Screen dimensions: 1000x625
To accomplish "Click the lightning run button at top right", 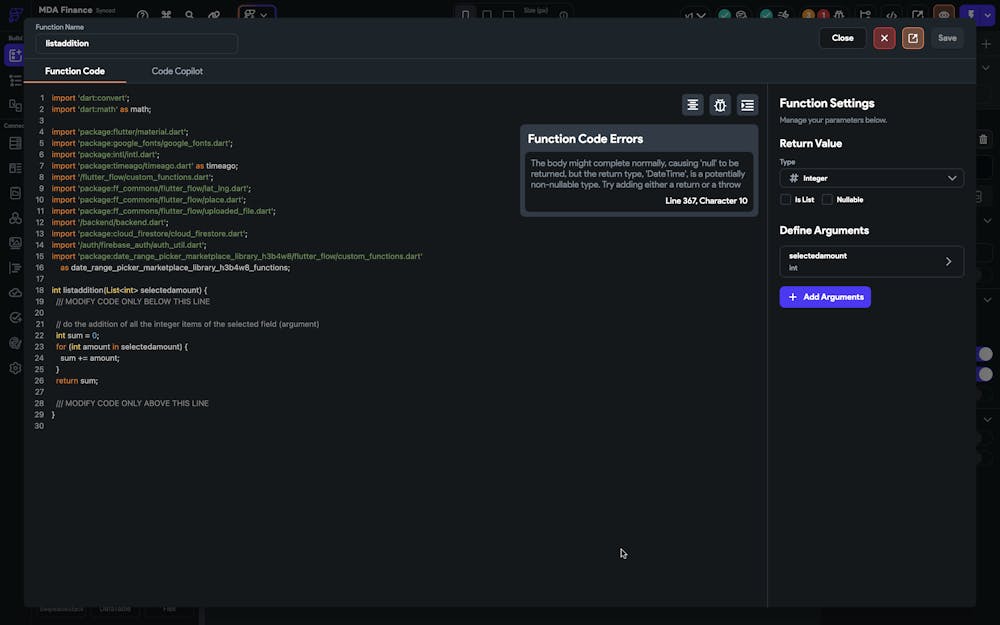I will 971,15.
